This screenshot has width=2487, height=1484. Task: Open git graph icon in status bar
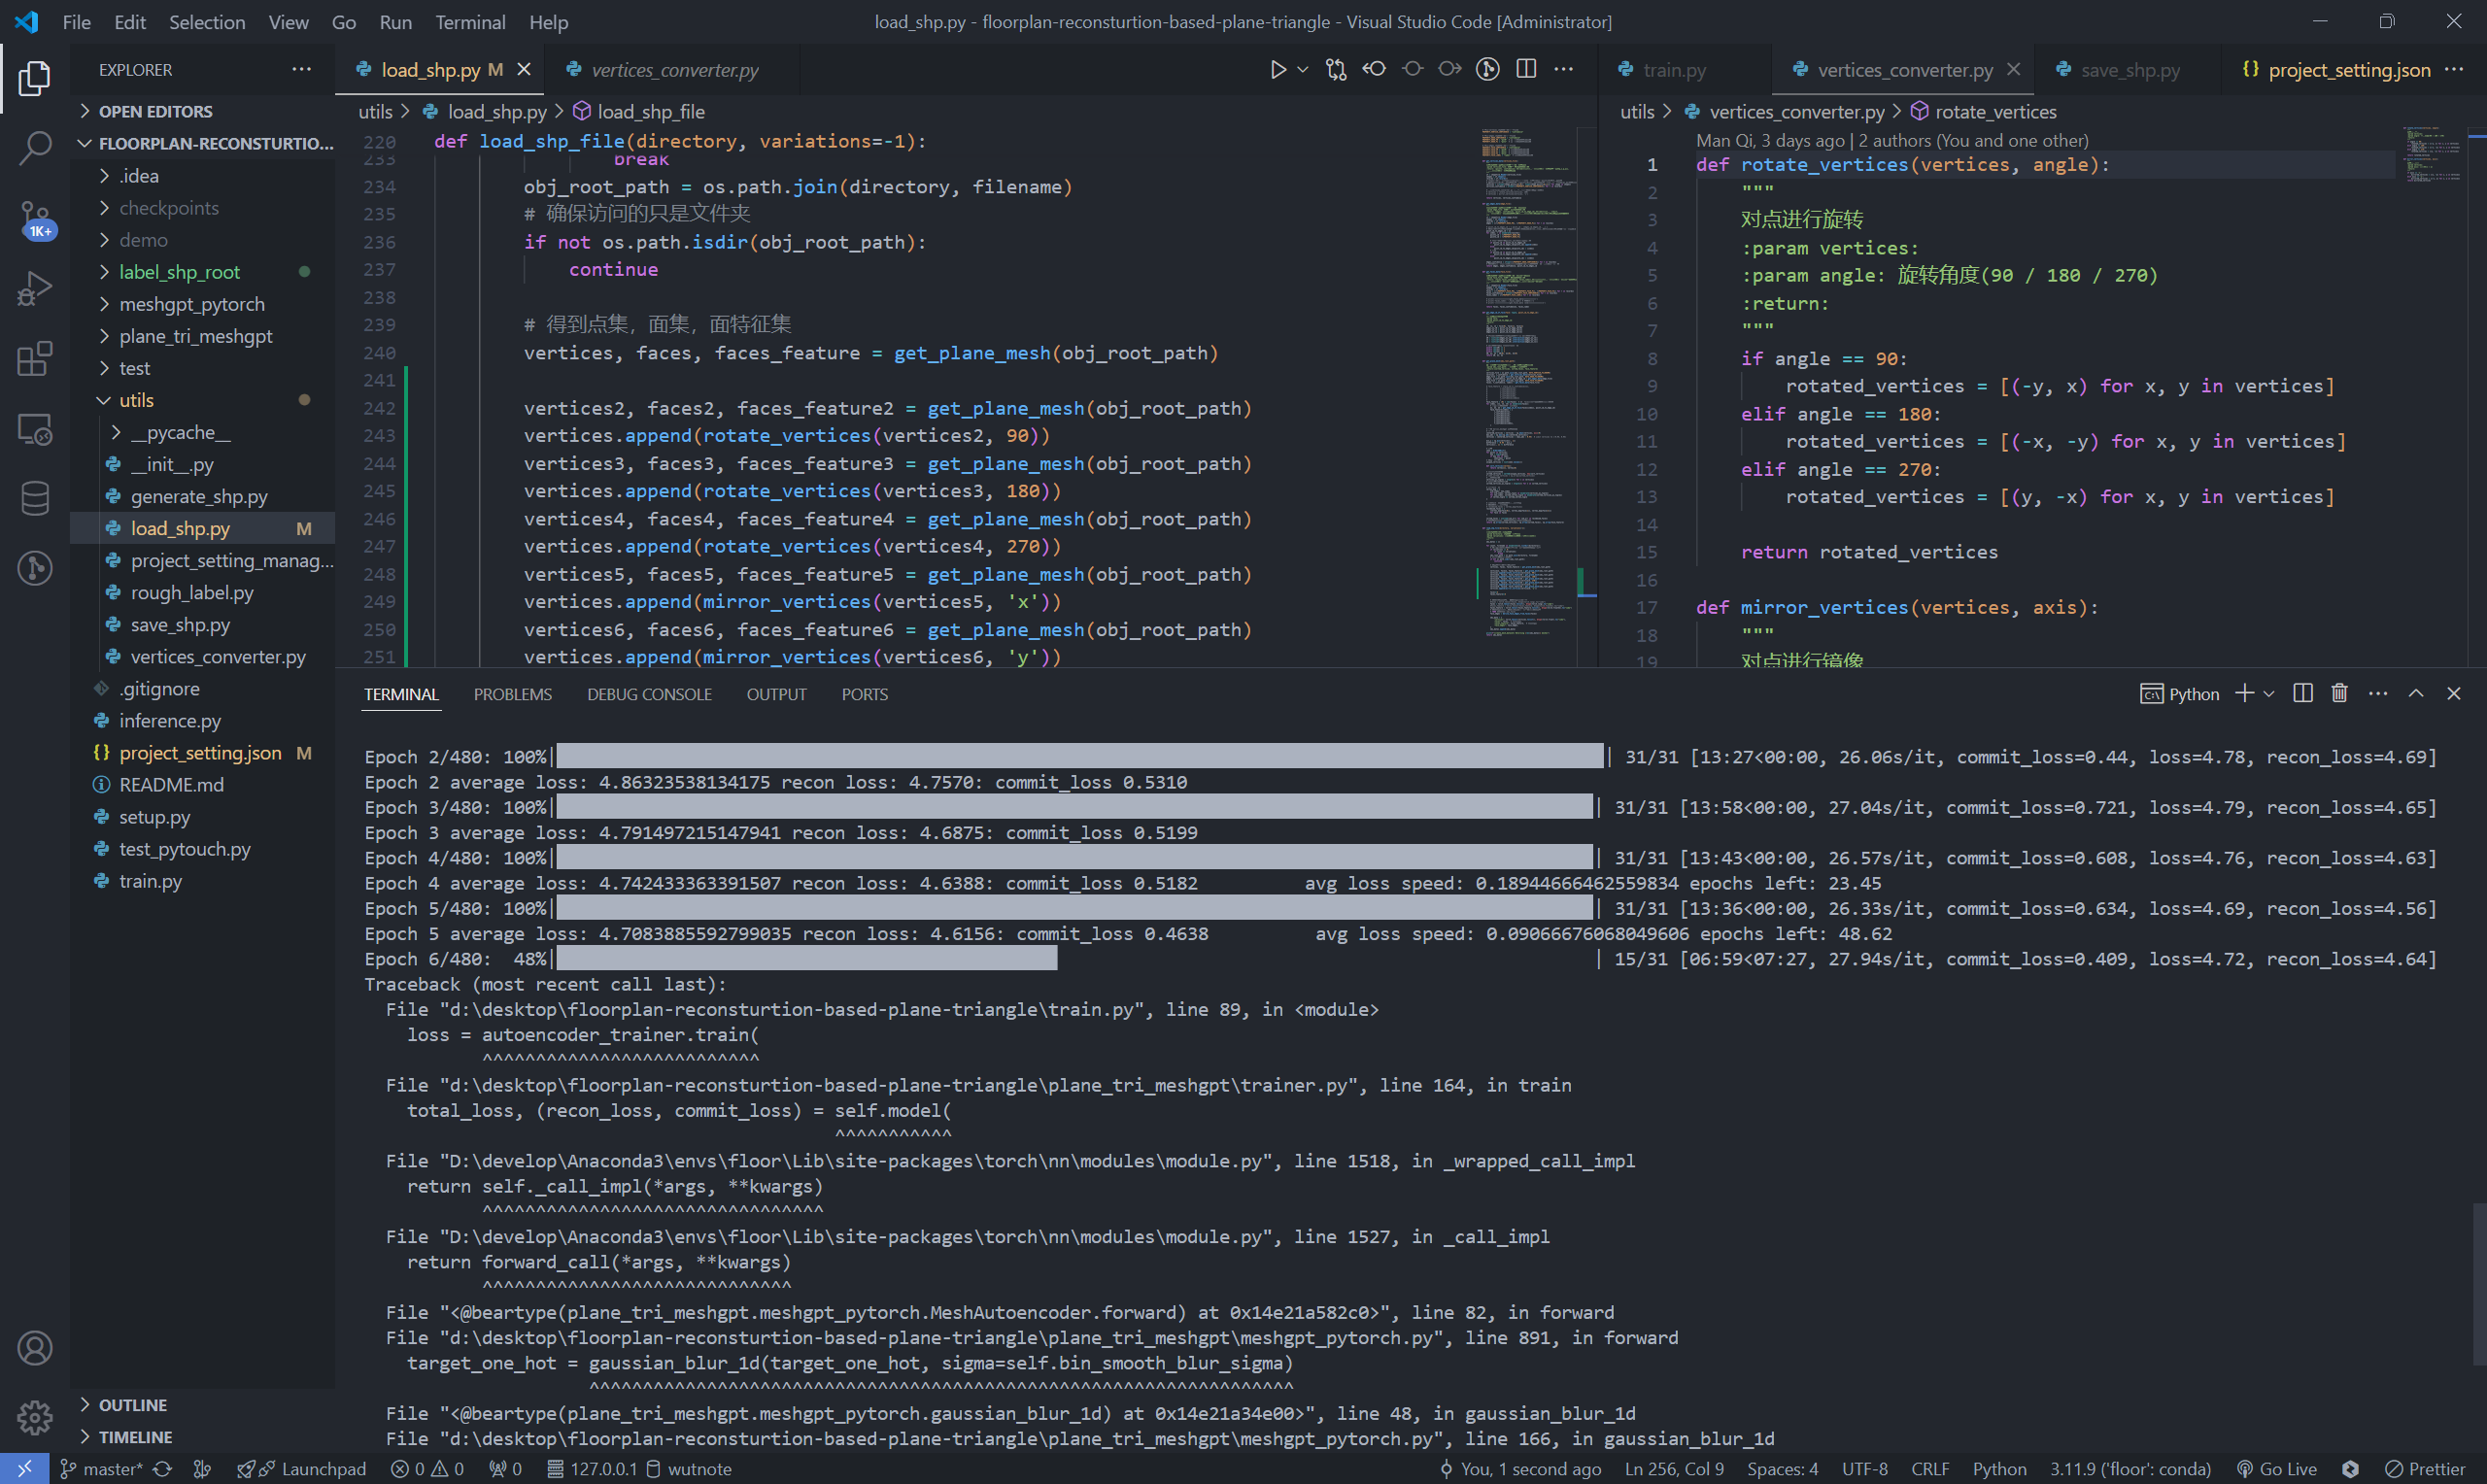tap(202, 1469)
